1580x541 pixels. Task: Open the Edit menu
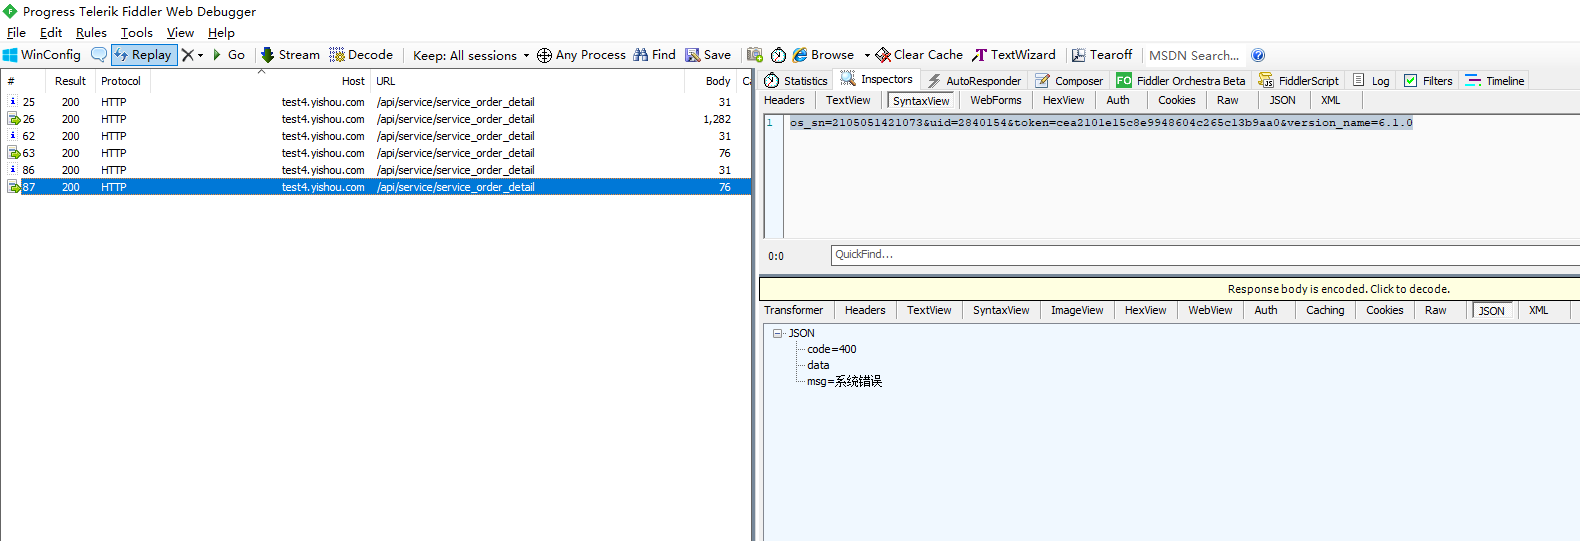(x=51, y=33)
